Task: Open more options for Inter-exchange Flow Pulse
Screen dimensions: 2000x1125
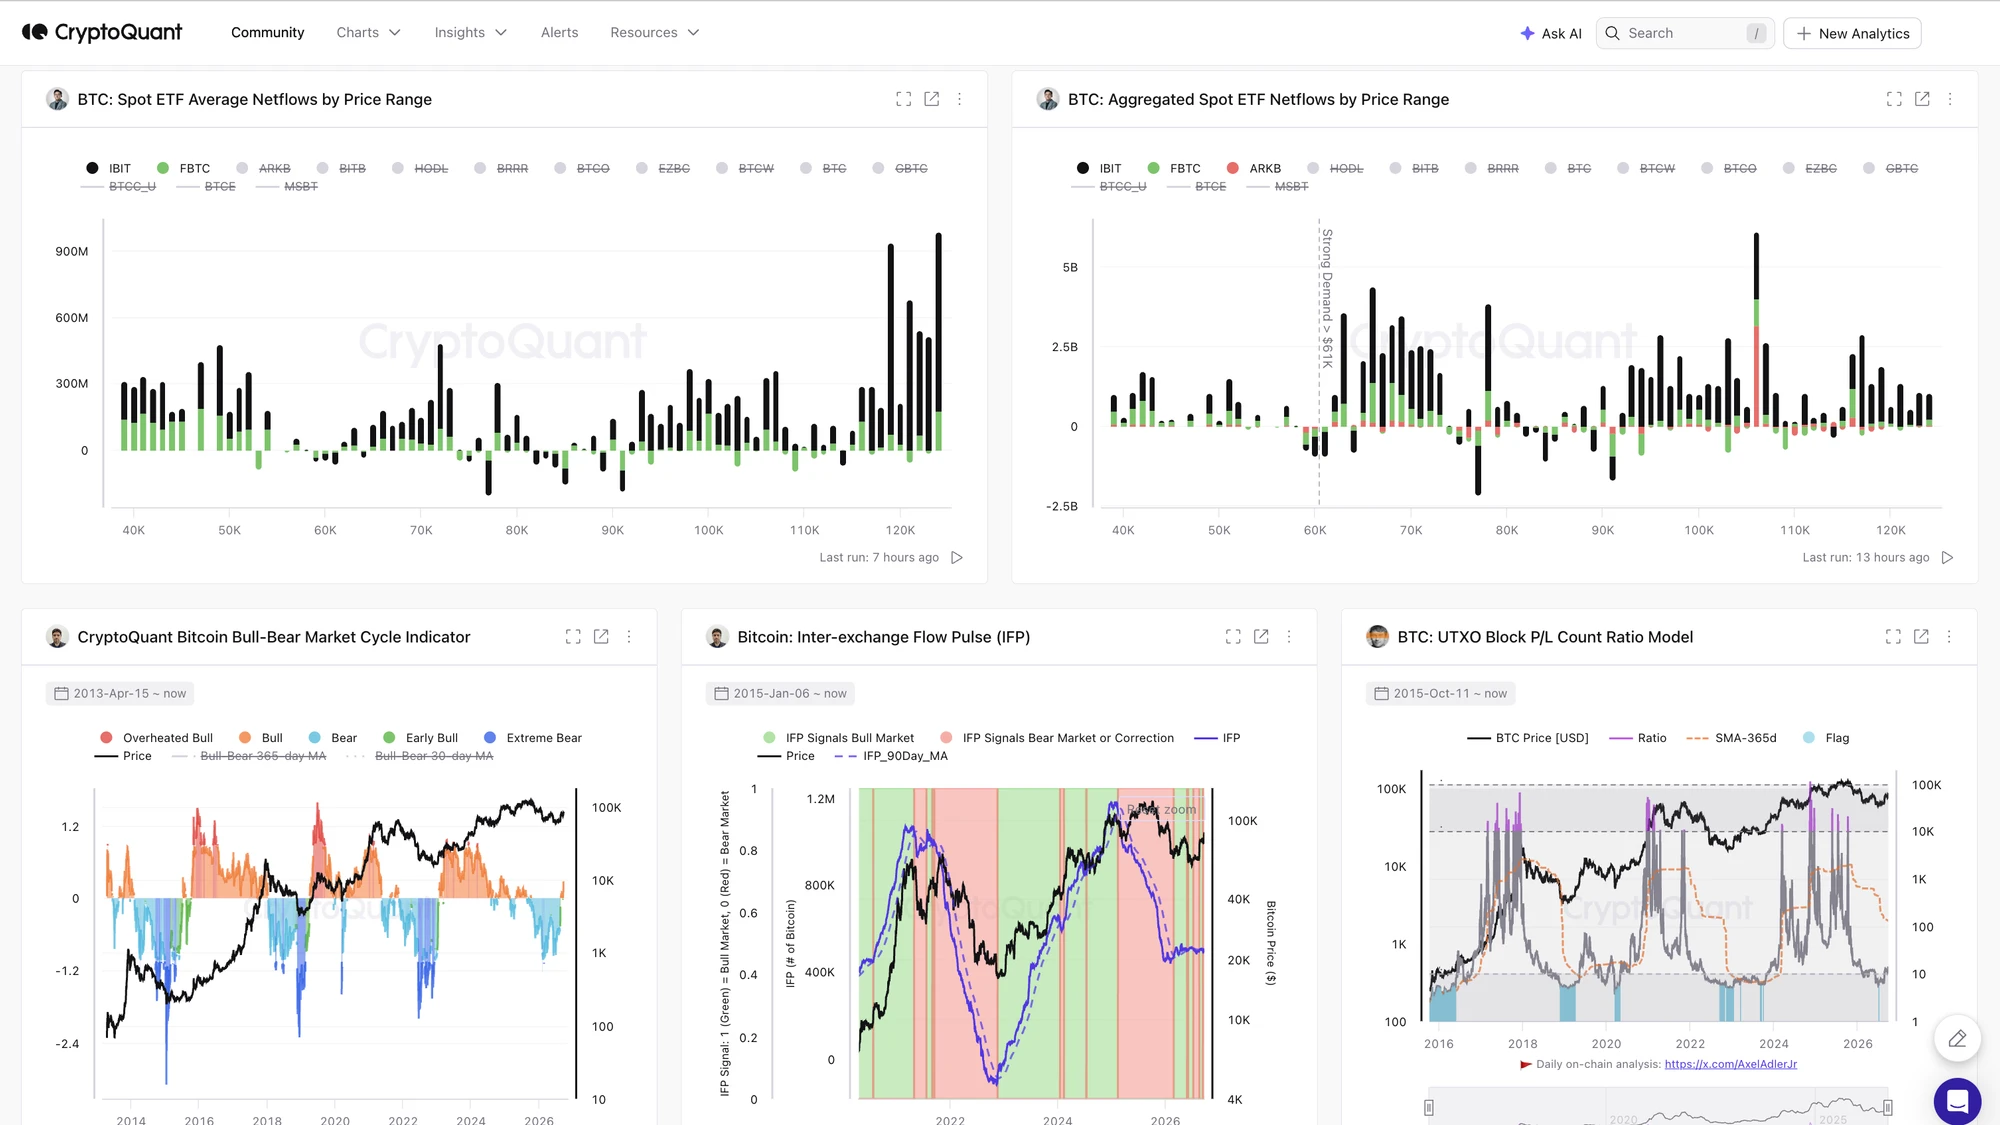Action: tap(1289, 637)
